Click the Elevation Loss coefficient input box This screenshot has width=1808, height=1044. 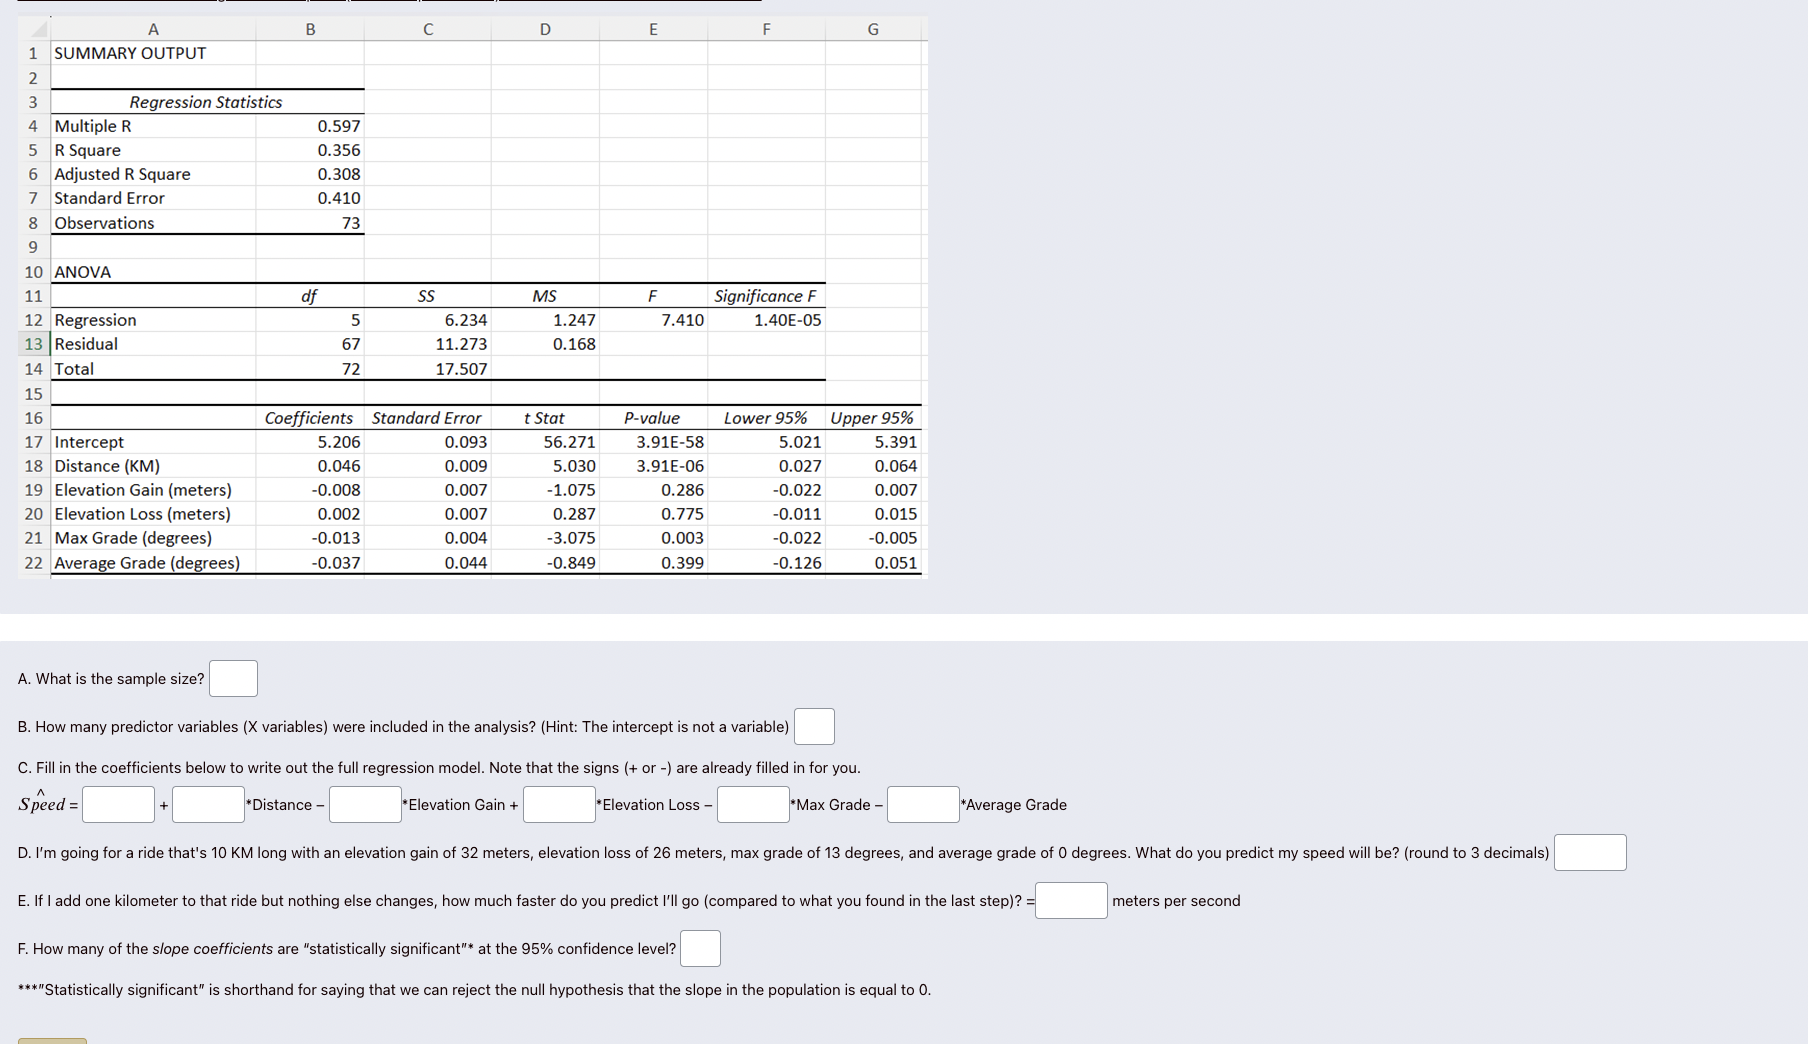(x=559, y=804)
